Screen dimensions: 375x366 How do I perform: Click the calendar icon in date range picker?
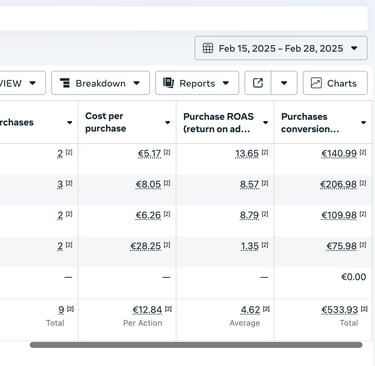[208, 48]
